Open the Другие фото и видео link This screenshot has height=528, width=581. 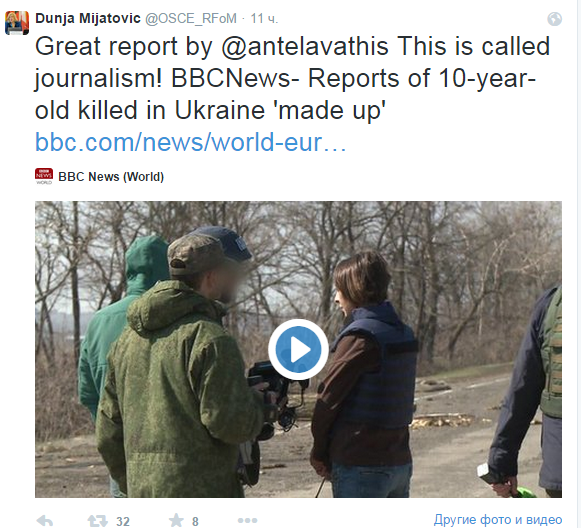498,520
